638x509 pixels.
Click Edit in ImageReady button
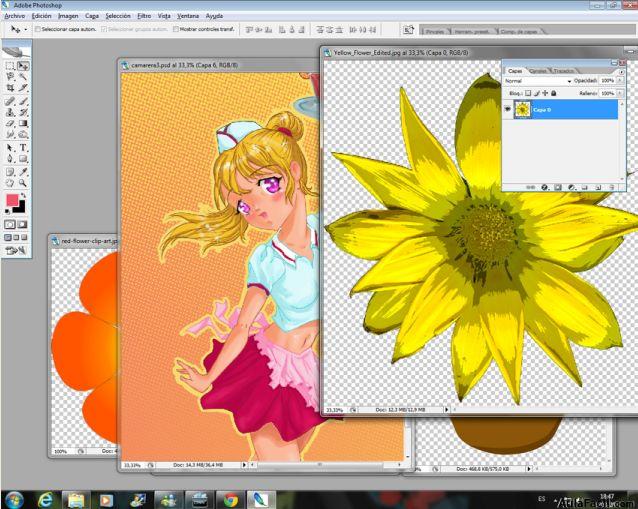(x=16, y=251)
